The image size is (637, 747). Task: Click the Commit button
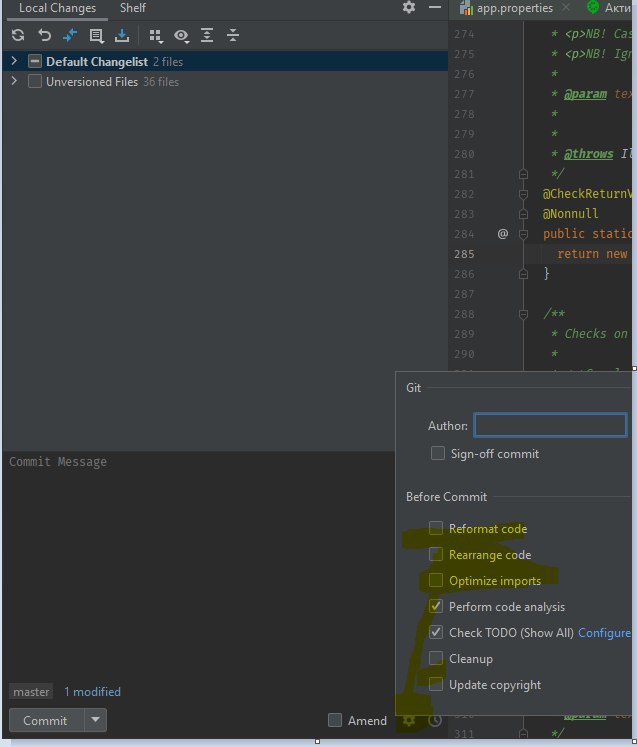(46, 720)
